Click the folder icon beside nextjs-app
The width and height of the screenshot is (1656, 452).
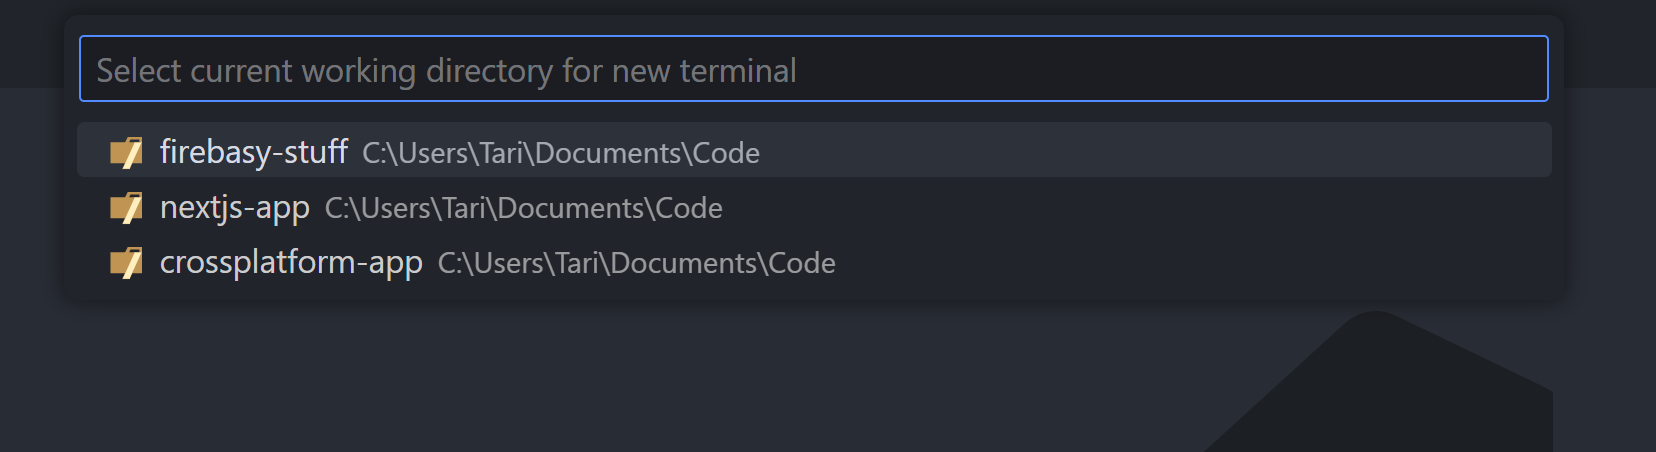[x=126, y=207]
